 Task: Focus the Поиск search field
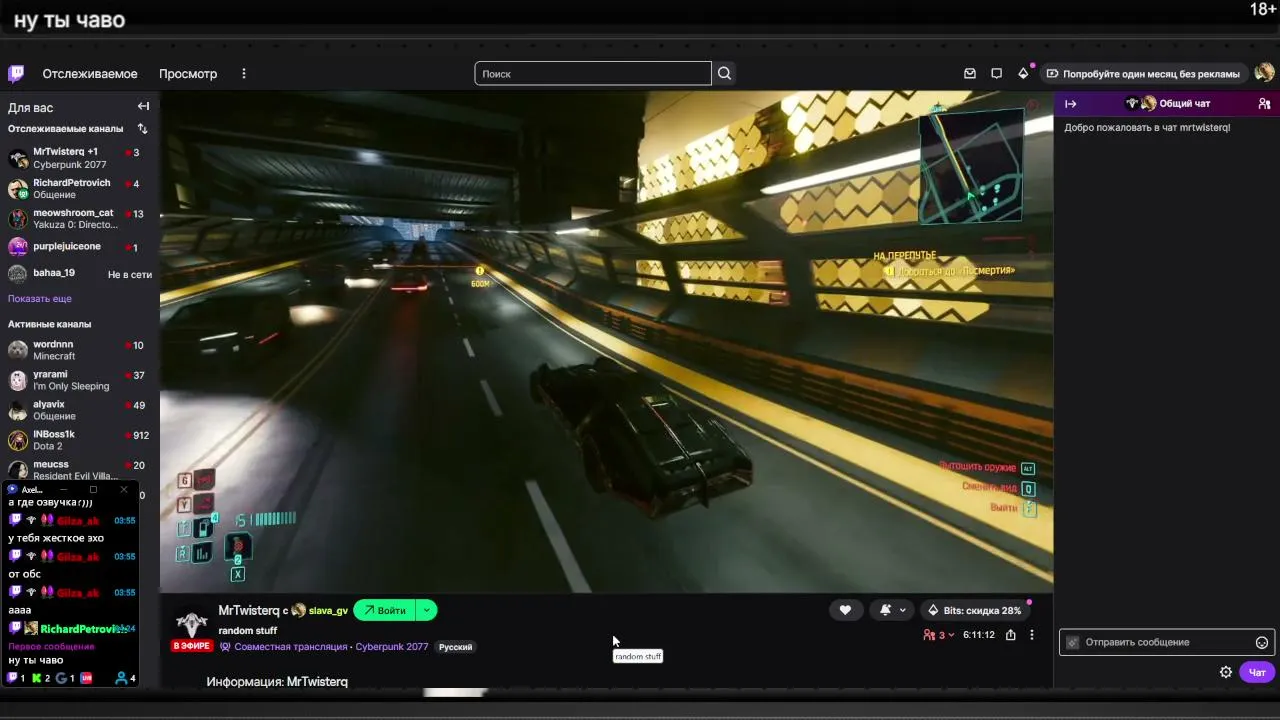pos(593,73)
